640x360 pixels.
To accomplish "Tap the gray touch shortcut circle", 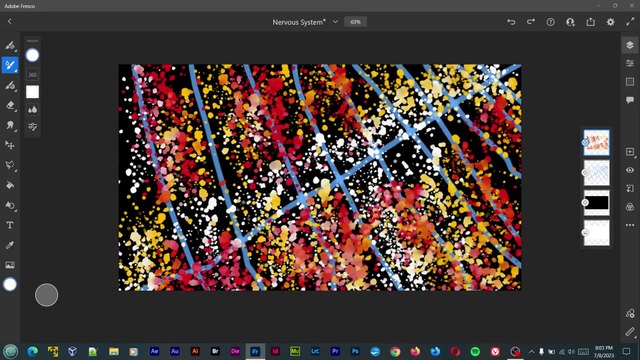I will pos(47,295).
